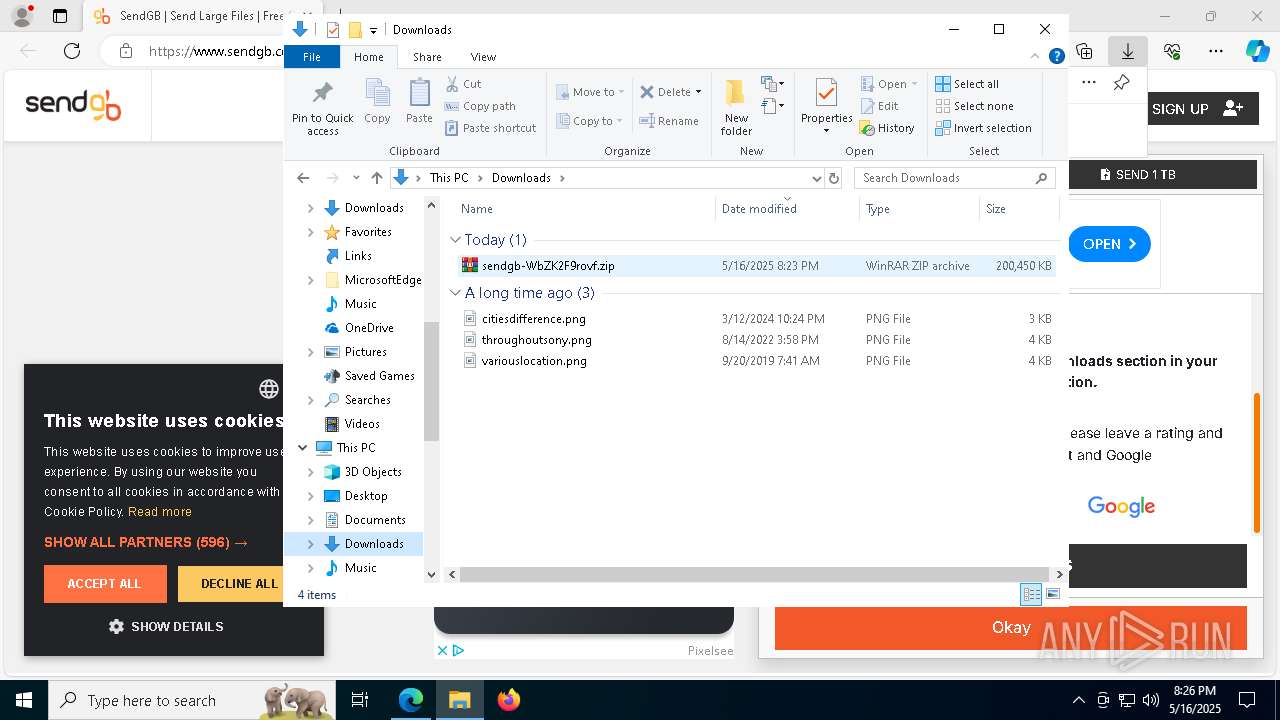Open Firefox from the taskbar
The image size is (1280, 720).
coord(509,700)
